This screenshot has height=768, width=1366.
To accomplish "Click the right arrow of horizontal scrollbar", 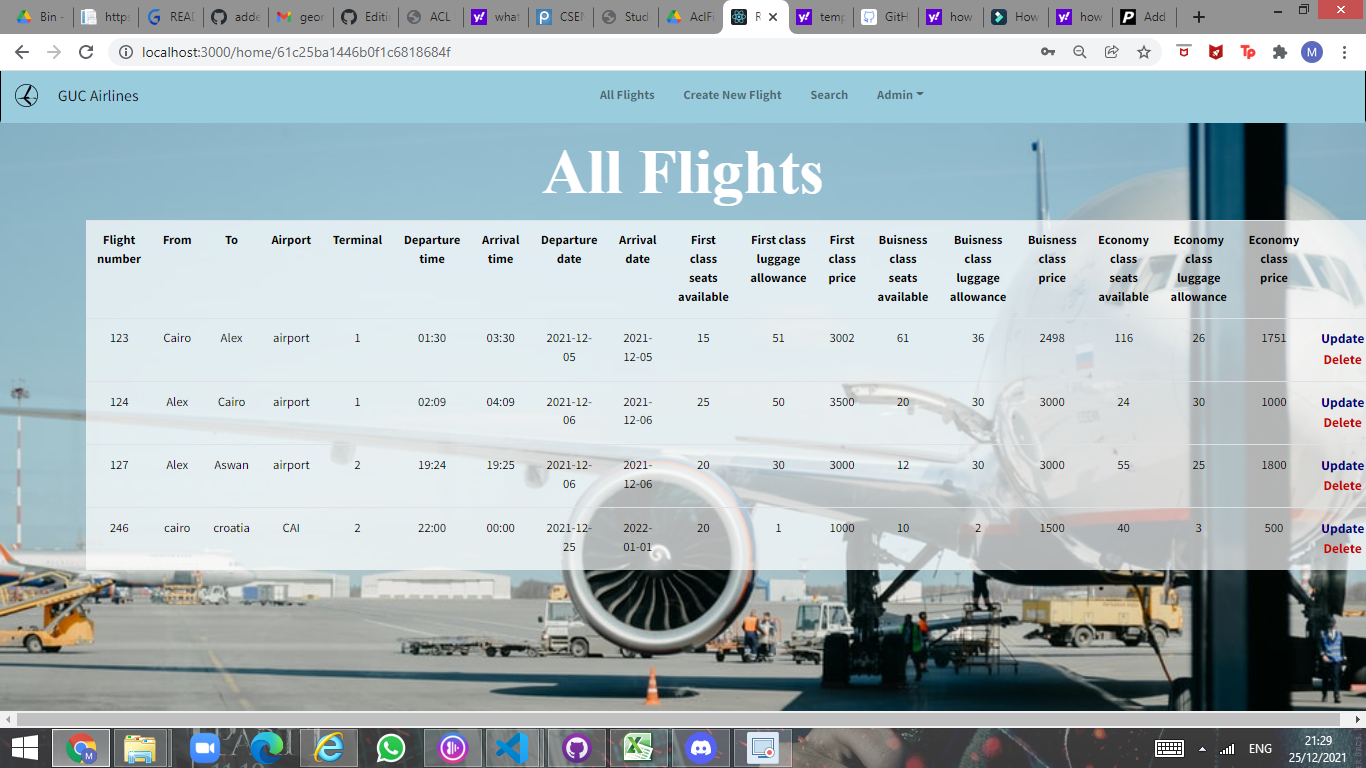I will (x=1358, y=719).
